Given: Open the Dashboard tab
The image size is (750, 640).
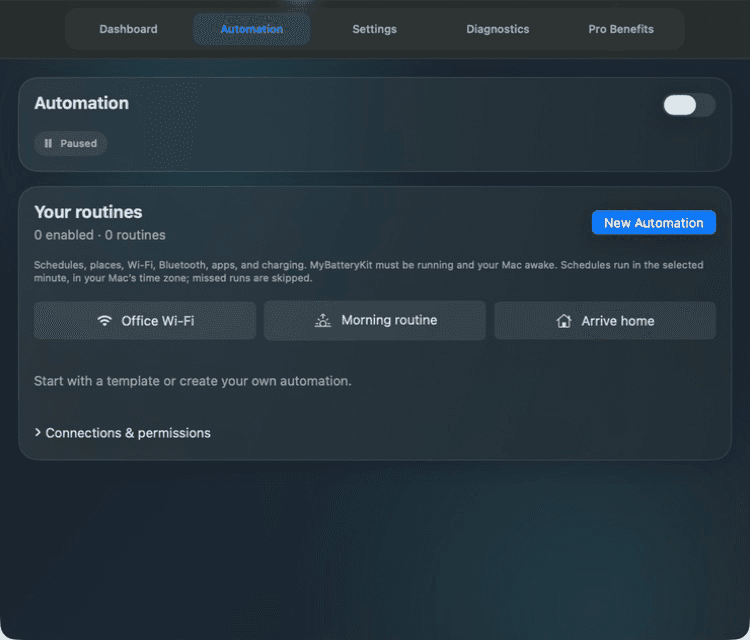Looking at the screenshot, I should (x=128, y=29).
